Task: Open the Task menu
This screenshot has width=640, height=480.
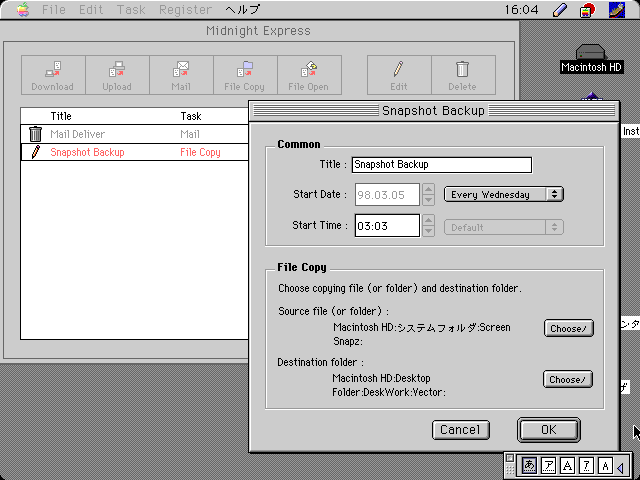Action: point(131,9)
